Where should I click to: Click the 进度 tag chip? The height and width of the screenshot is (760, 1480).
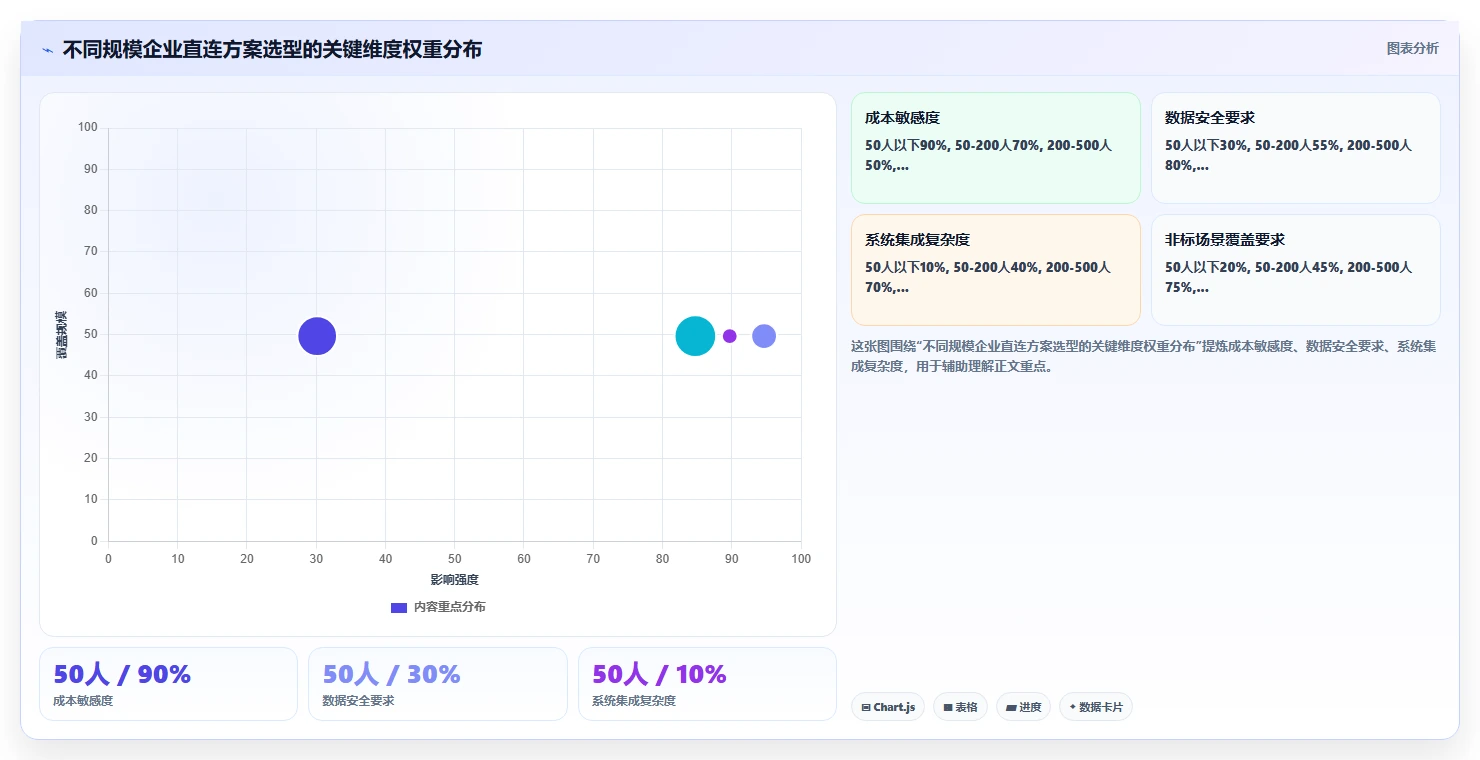tap(1023, 707)
